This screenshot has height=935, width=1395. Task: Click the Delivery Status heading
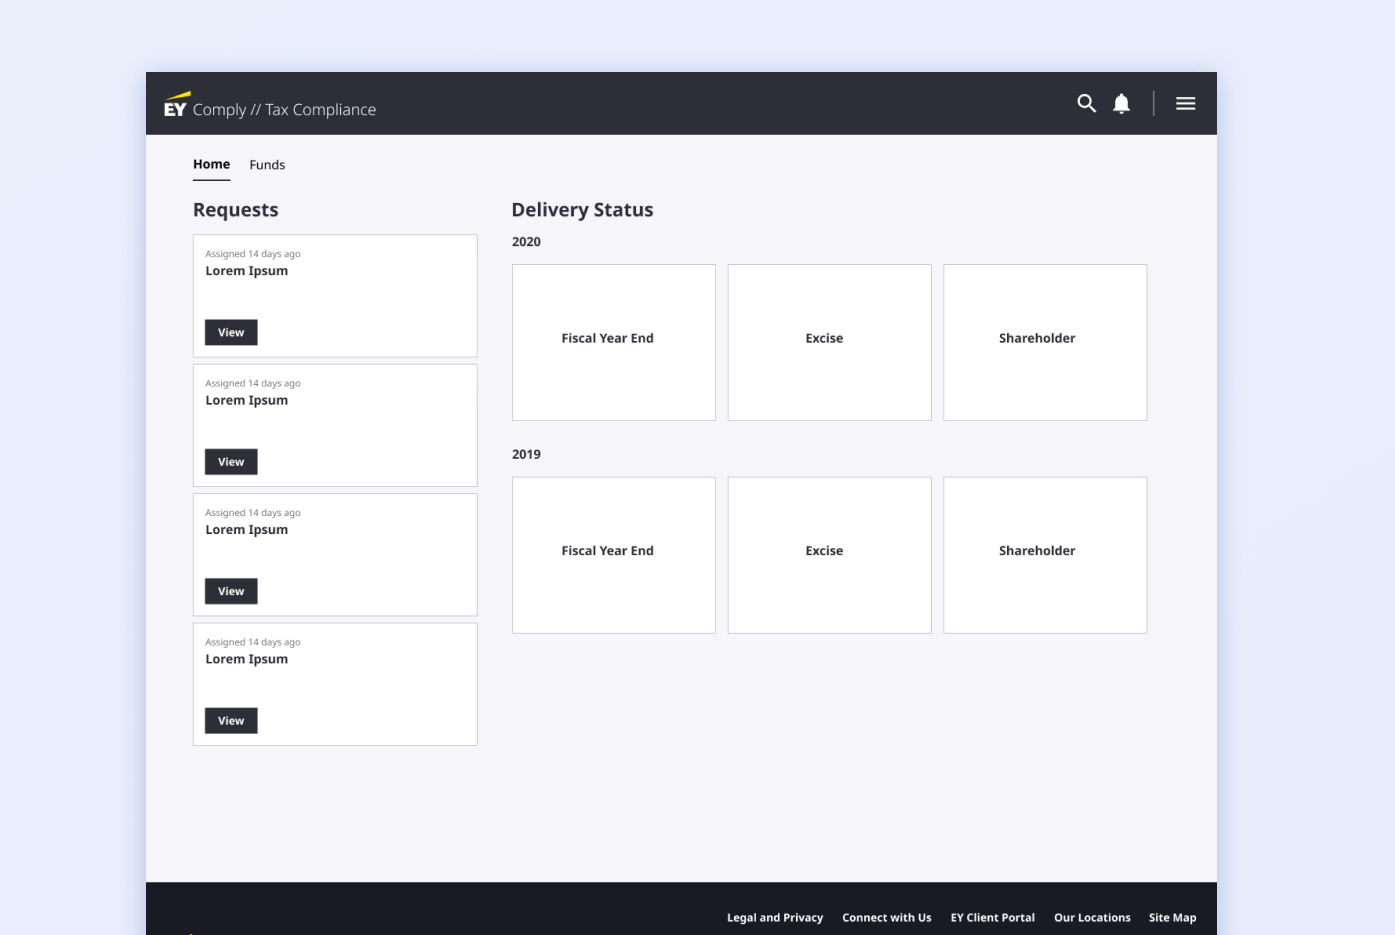tap(582, 210)
